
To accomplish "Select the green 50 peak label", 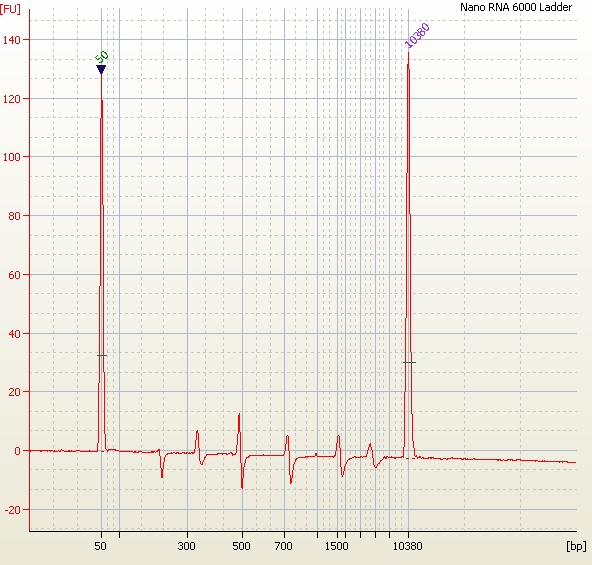I will click(x=102, y=57).
